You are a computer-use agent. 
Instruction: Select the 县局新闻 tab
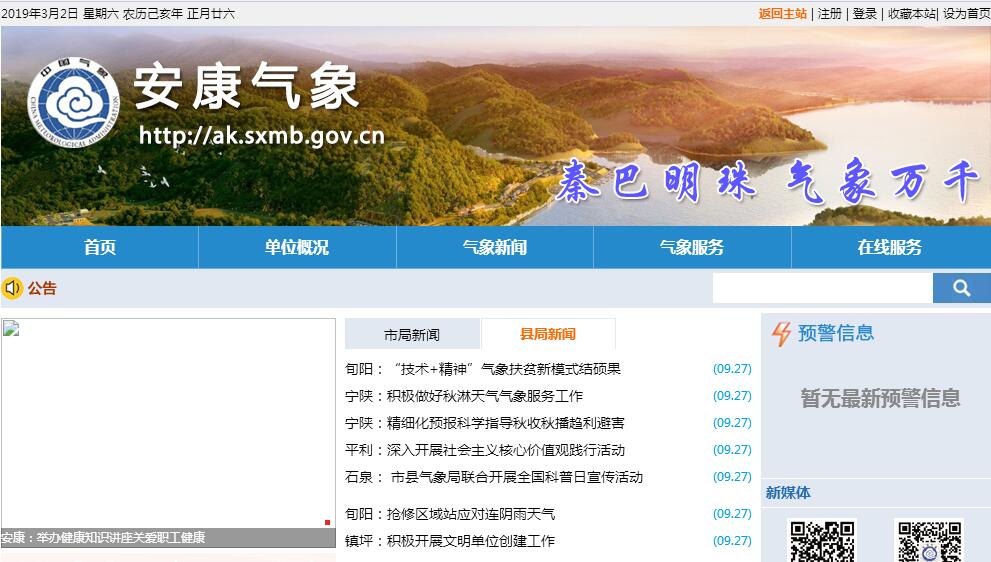[548, 334]
